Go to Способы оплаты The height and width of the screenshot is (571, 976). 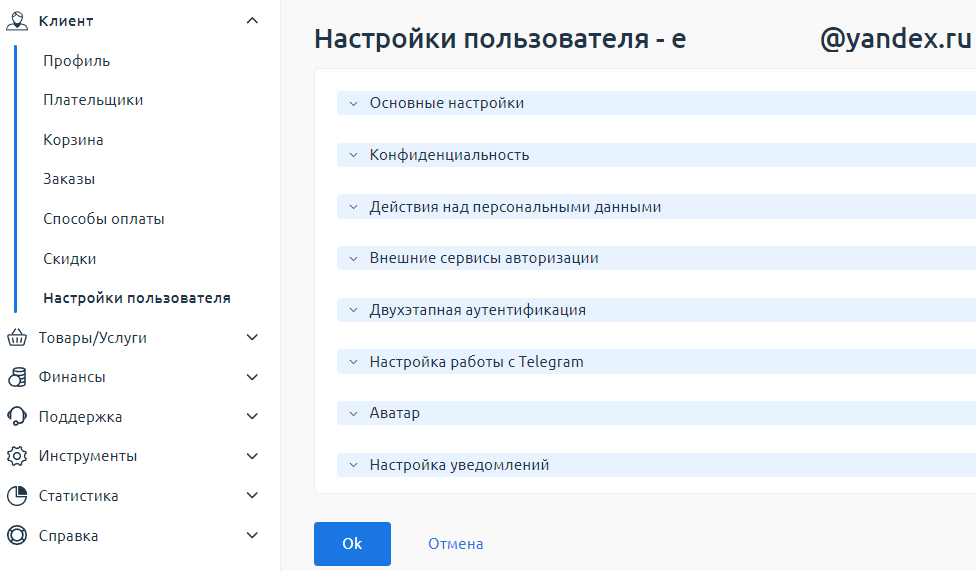point(104,219)
